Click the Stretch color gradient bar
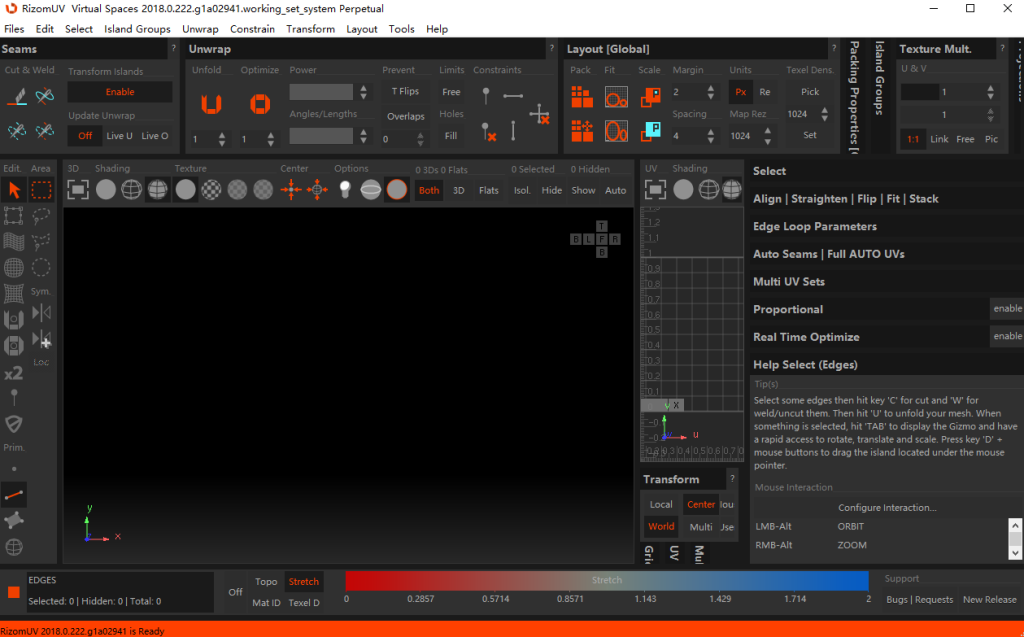Image resolution: width=1024 pixels, height=637 pixels. (607, 580)
